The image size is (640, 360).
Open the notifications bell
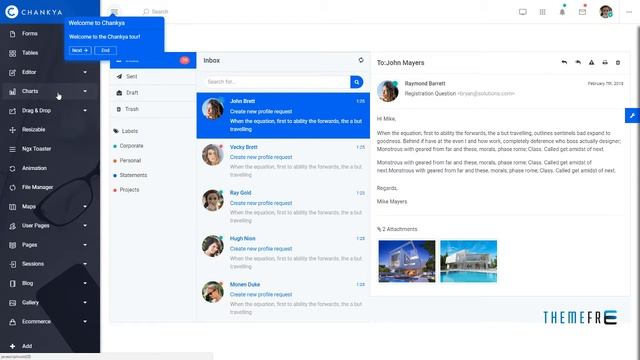(x=562, y=12)
